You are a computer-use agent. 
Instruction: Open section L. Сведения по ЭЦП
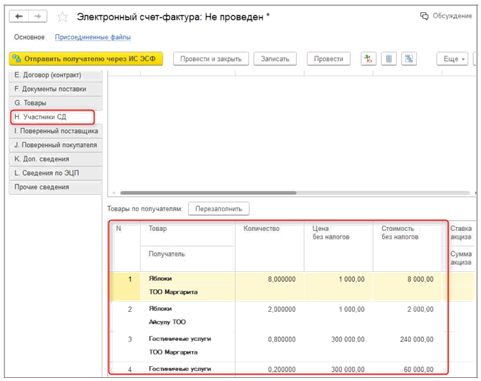click(55, 173)
